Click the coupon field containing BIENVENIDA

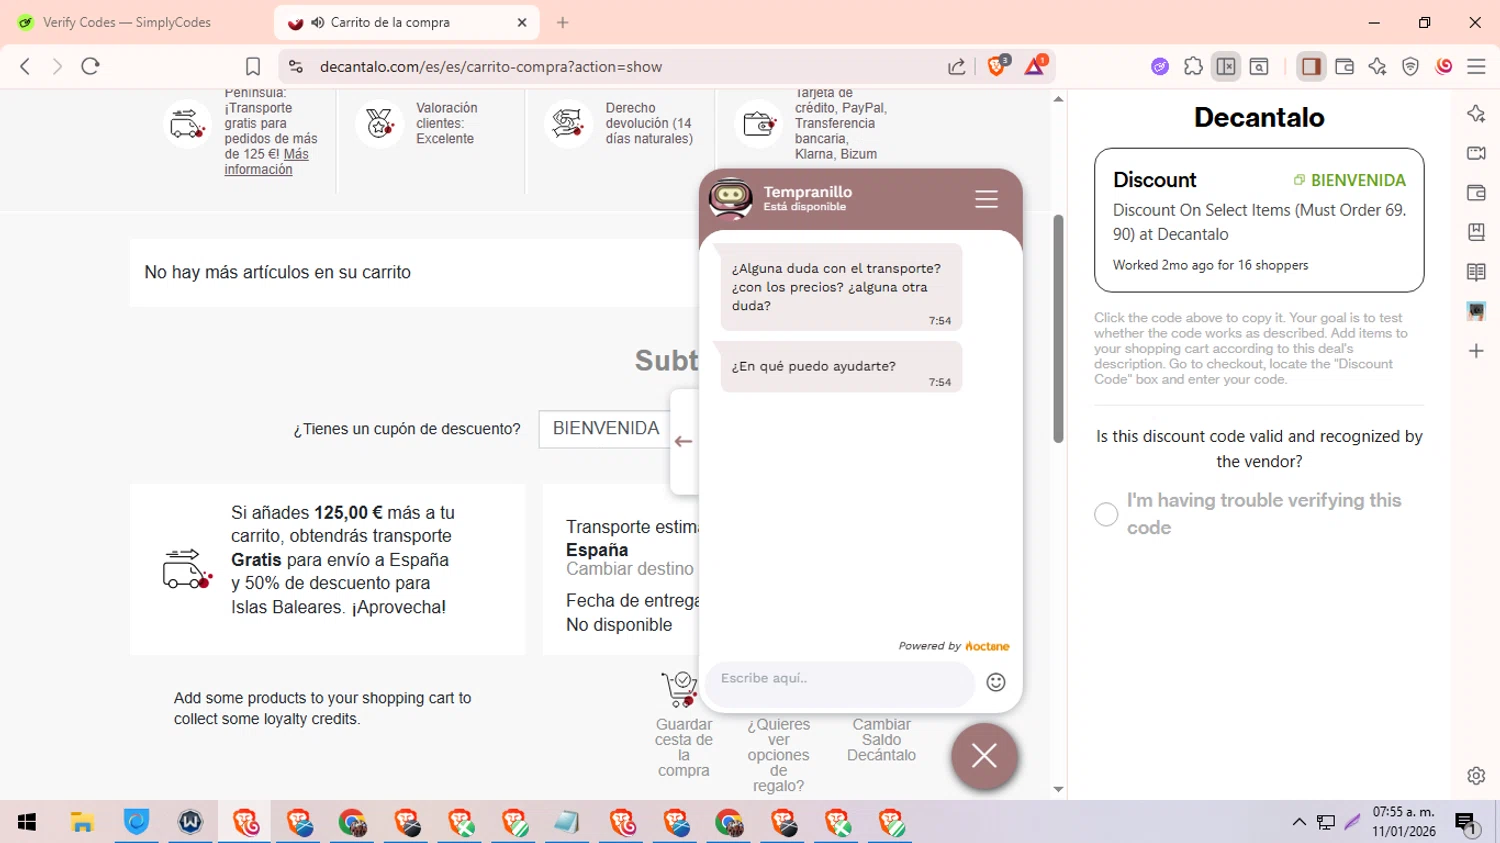(605, 429)
